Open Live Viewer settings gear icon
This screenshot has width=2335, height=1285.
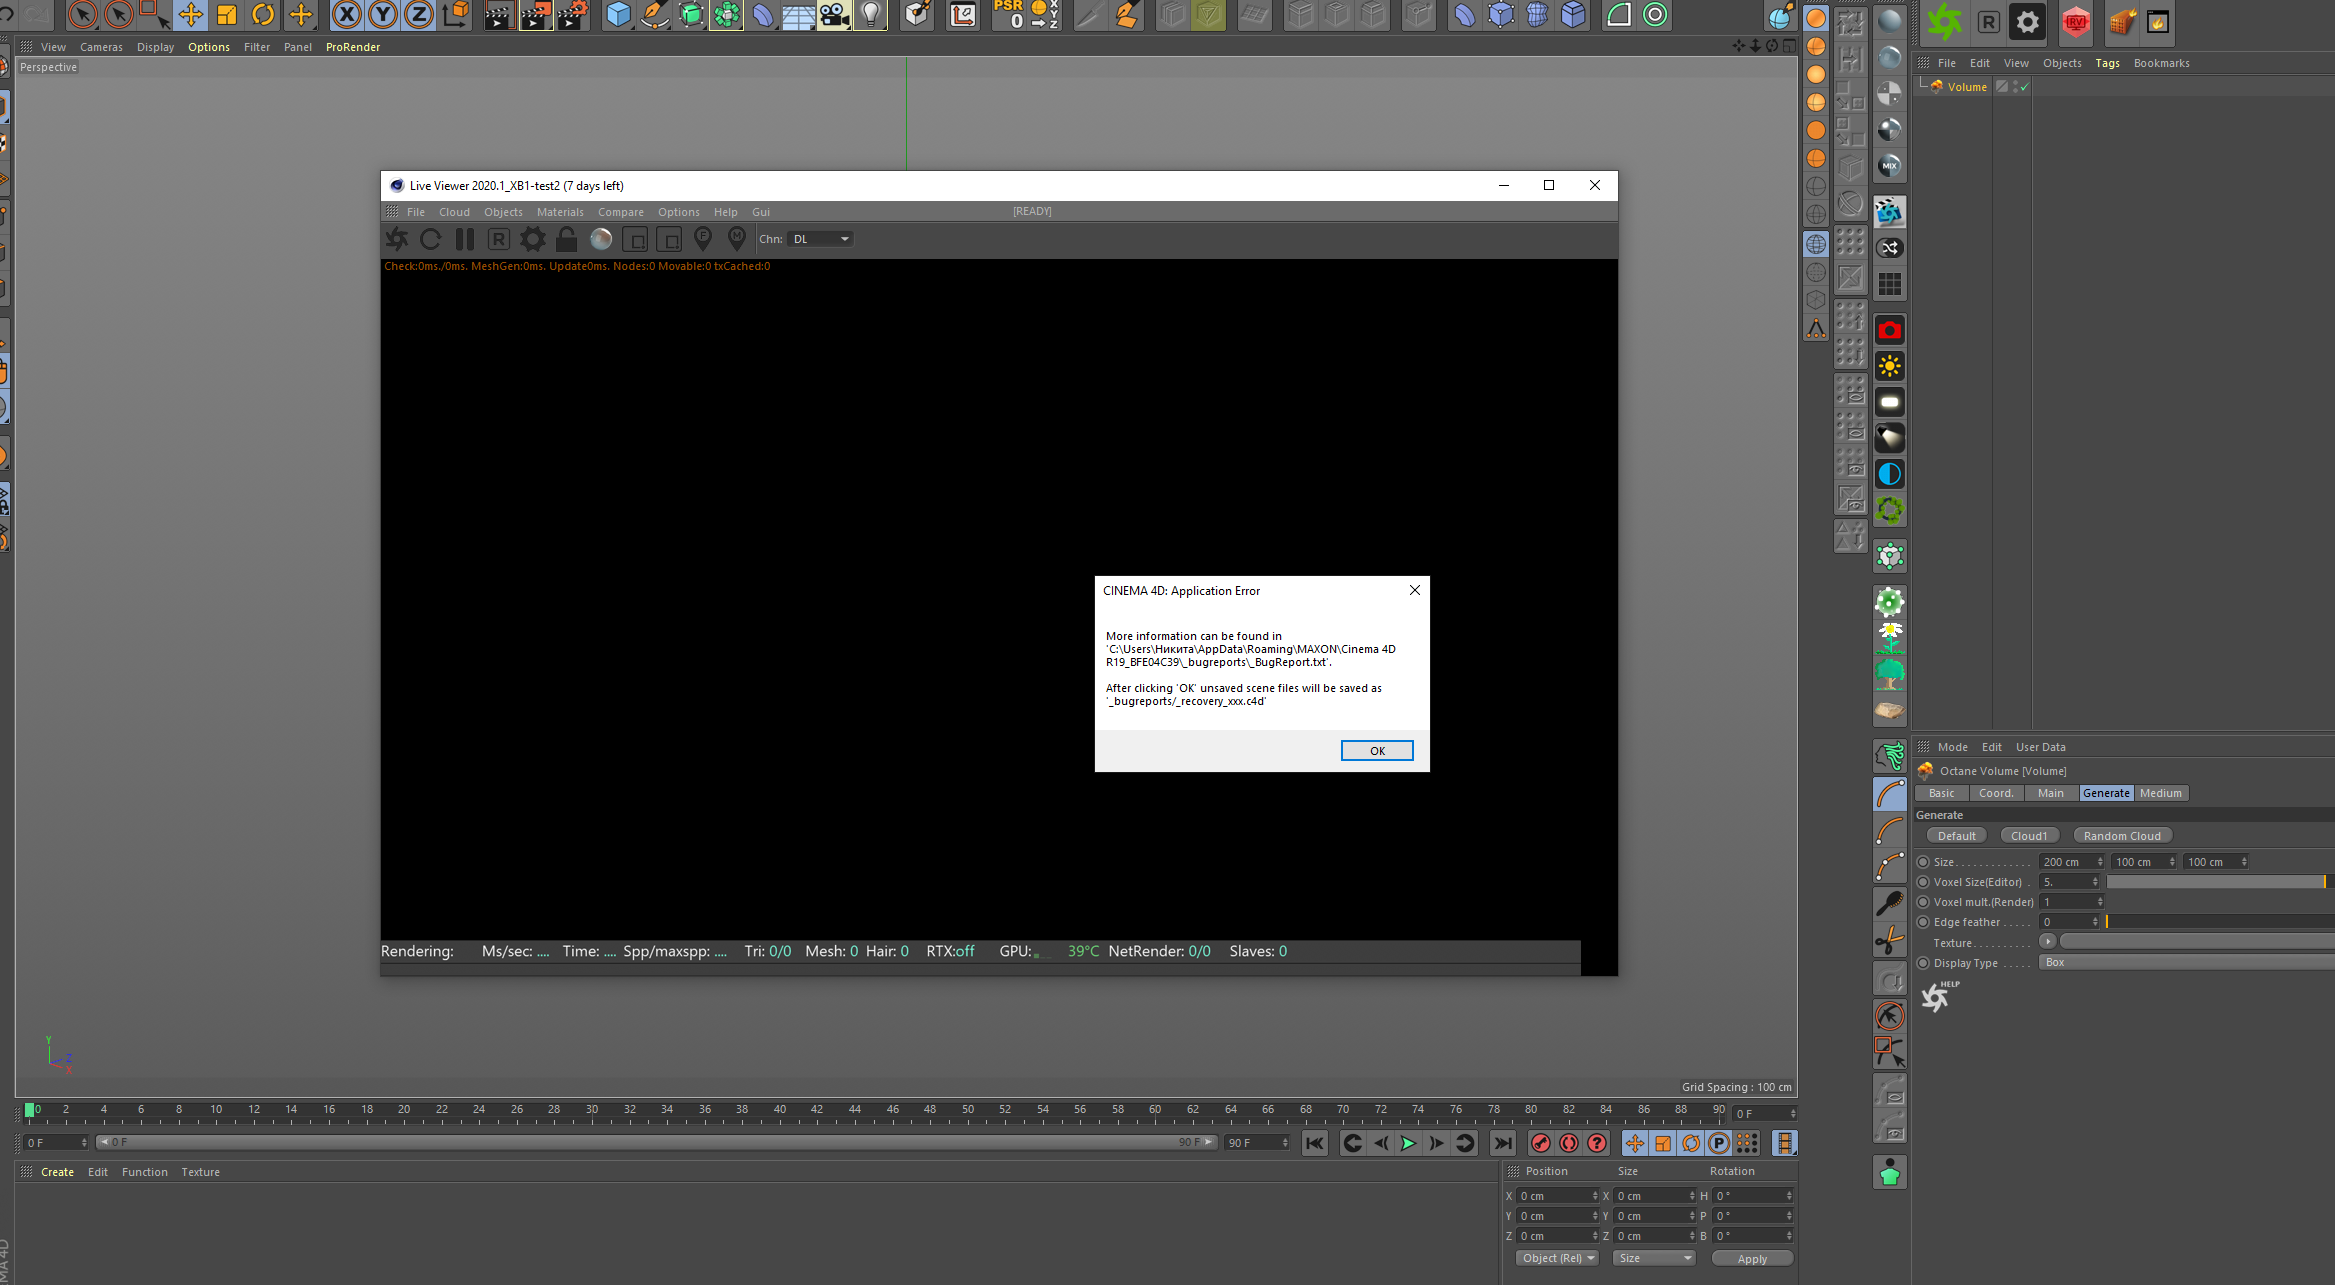pos(533,239)
